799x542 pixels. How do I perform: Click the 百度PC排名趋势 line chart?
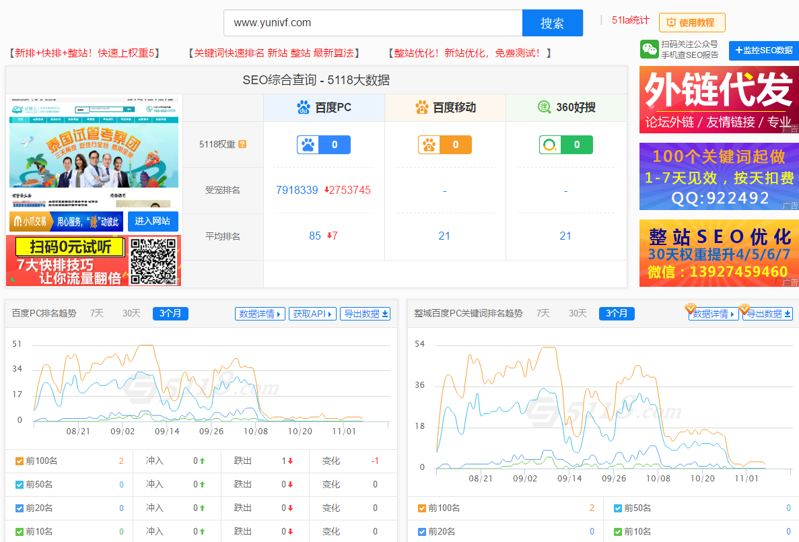201,387
